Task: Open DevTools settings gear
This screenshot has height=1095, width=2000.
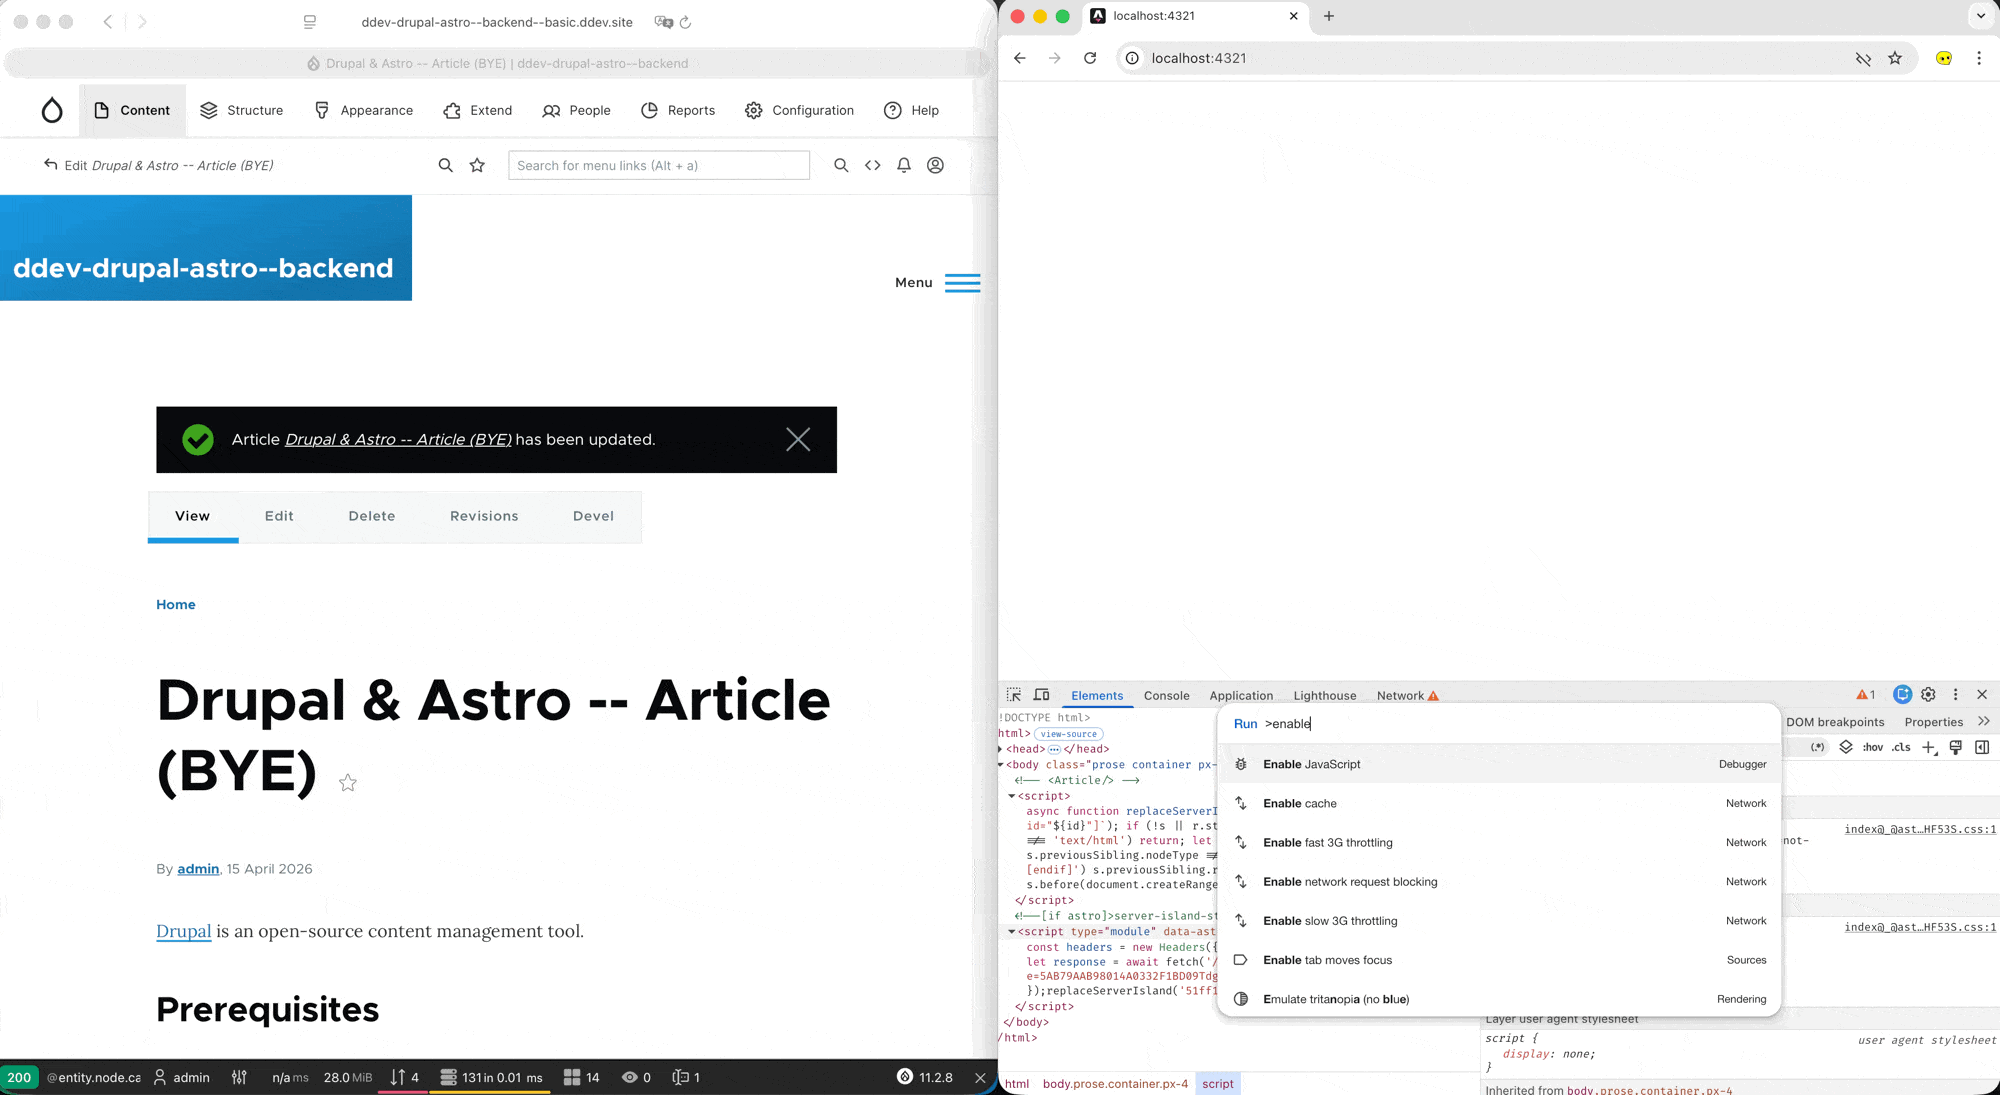Action: point(1929,695)
